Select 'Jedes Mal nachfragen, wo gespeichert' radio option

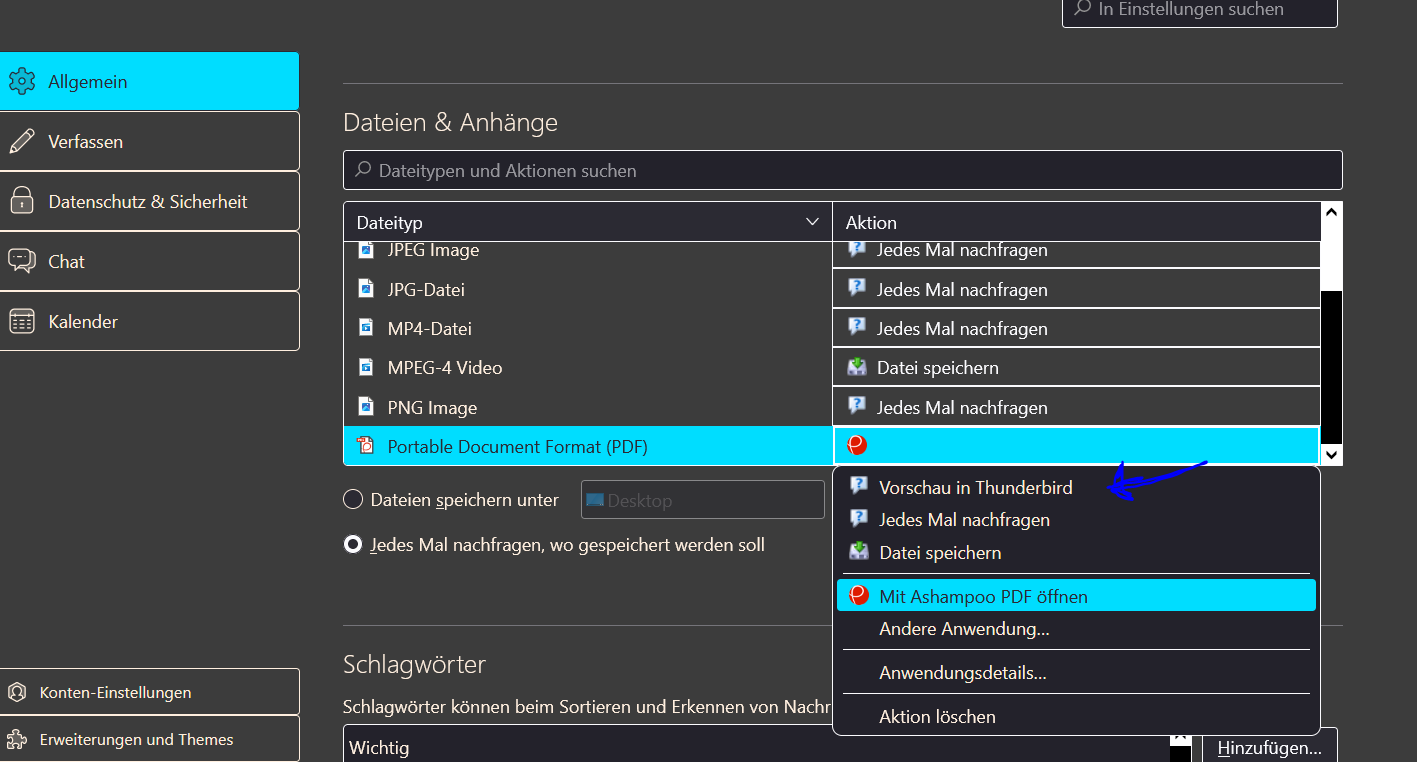tap(353, 545)
